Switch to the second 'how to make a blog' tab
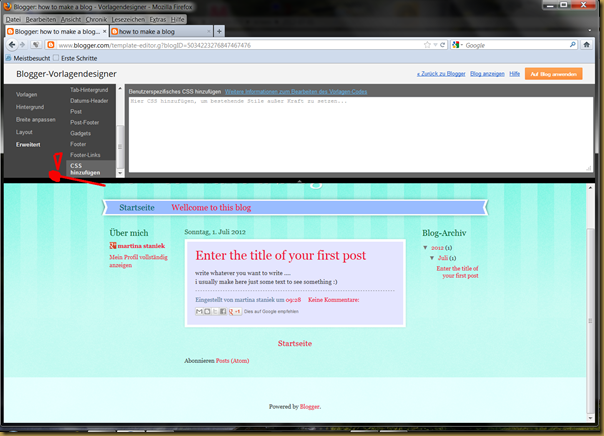Screen dimensions: 604x436 click(x=161, y=31)
